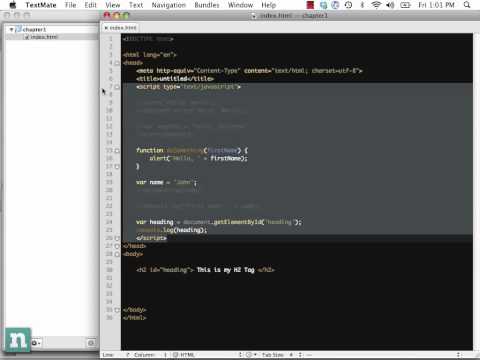This screenshot has height=360, width=480.
Task: Open the bundle gear menu in status bar
Action: 251,355
